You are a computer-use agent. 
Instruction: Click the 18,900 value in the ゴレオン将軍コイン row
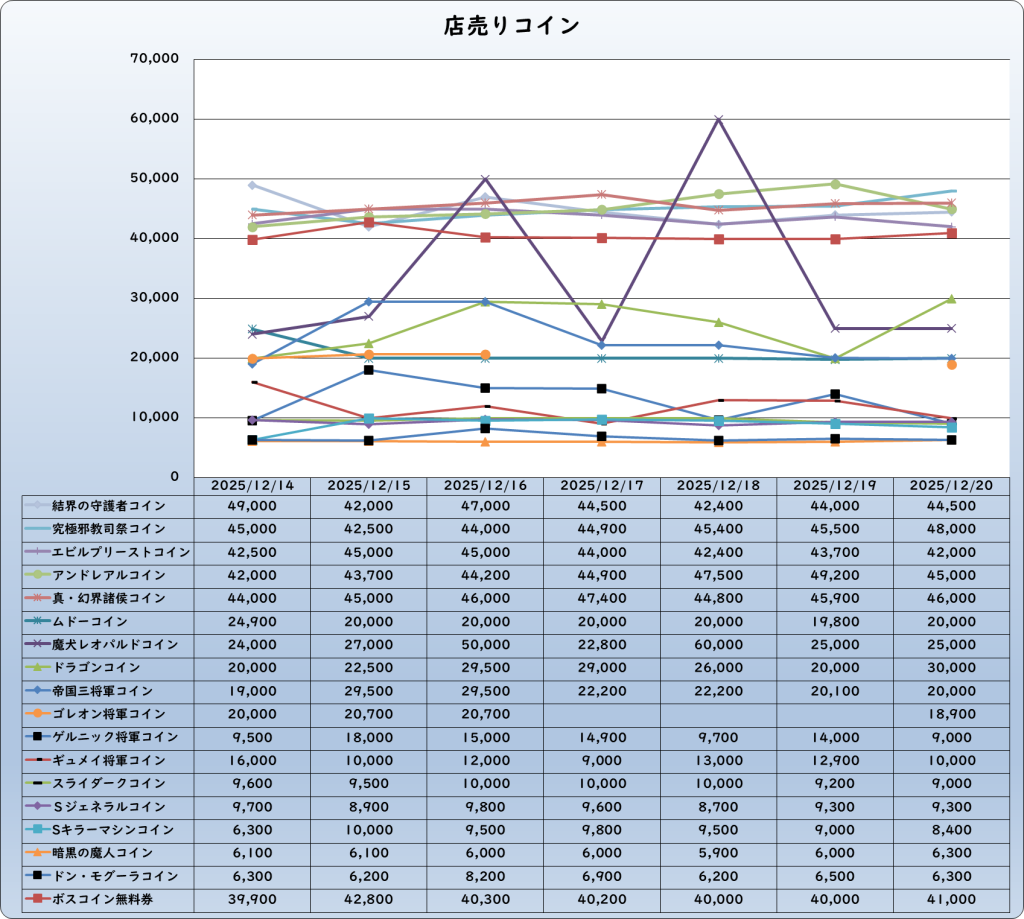tap(951, 714)
